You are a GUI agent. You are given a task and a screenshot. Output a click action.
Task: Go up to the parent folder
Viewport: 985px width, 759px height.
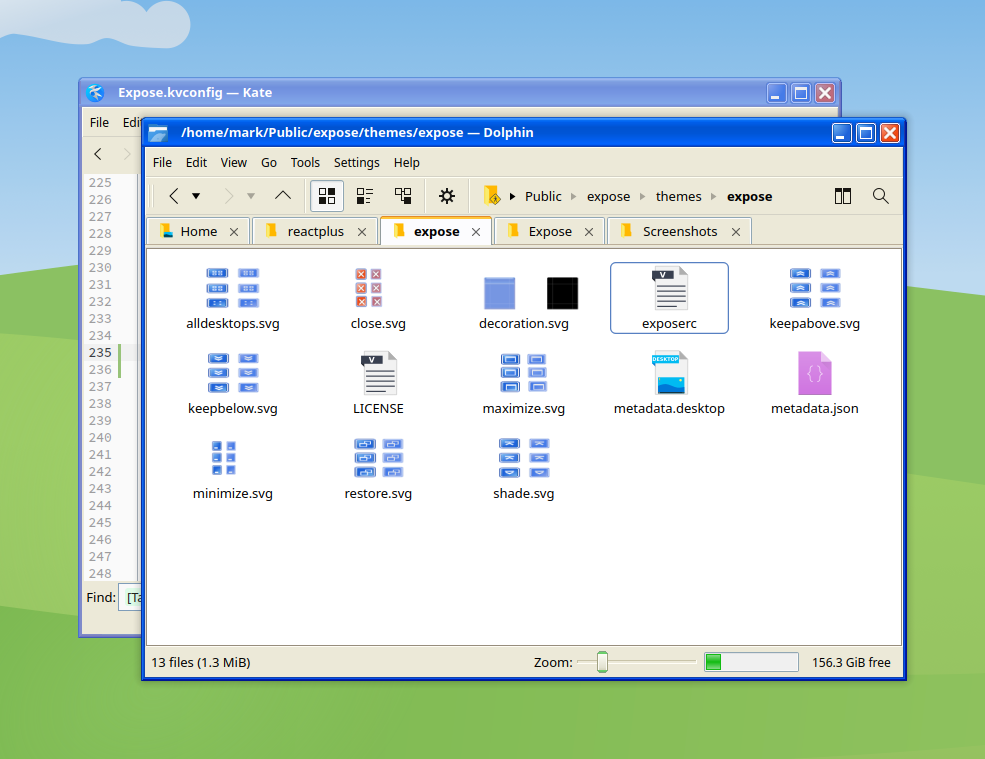pos(283,195)
